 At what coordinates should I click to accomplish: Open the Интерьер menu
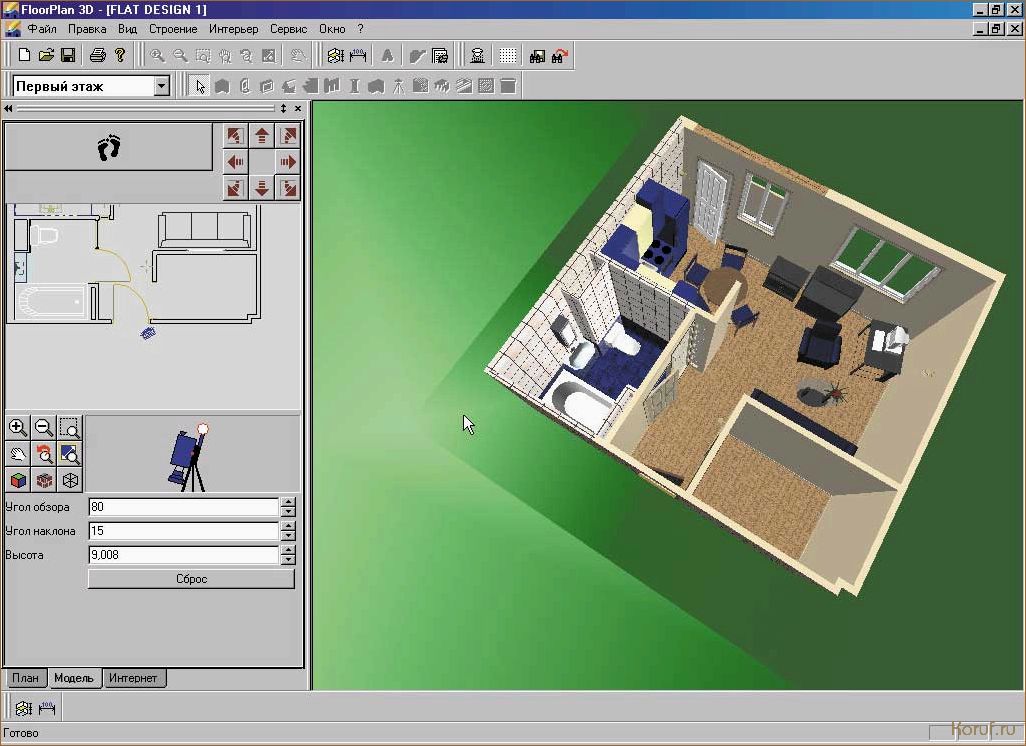[234, 29]
